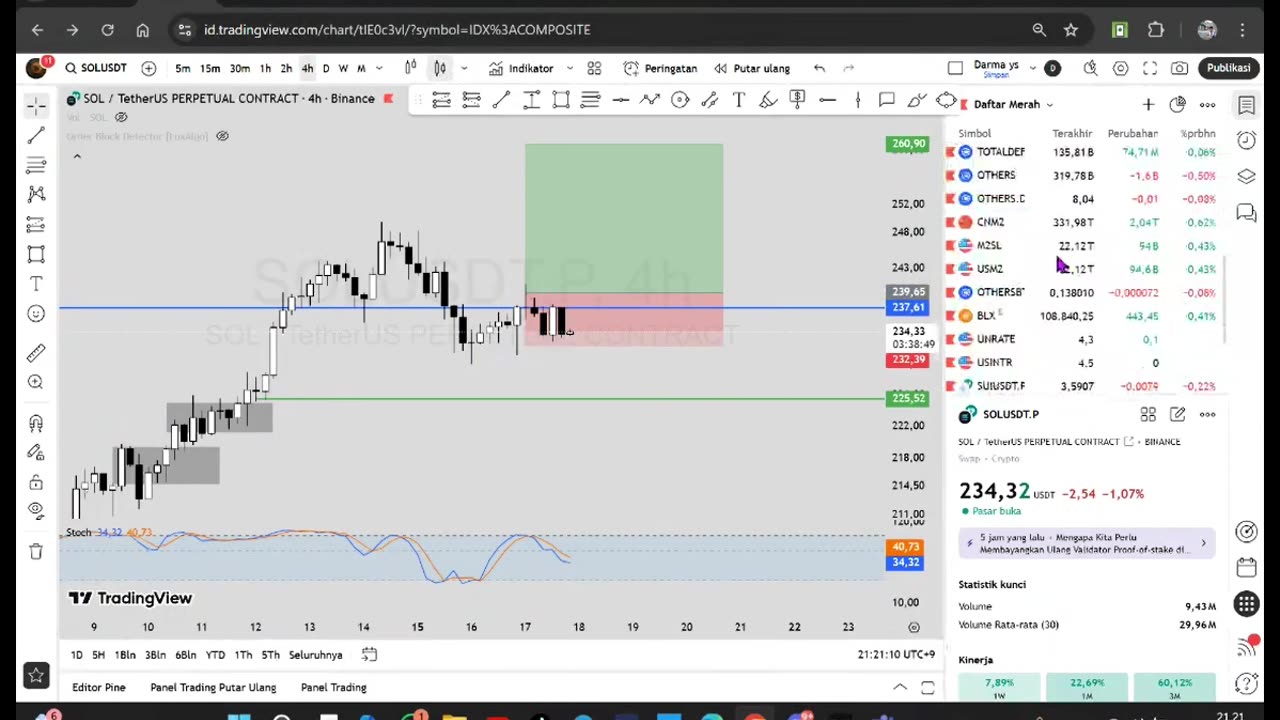Open chart settings hexagon icon
This screenshot has width=1280, height=720.
coord(1121,68)
